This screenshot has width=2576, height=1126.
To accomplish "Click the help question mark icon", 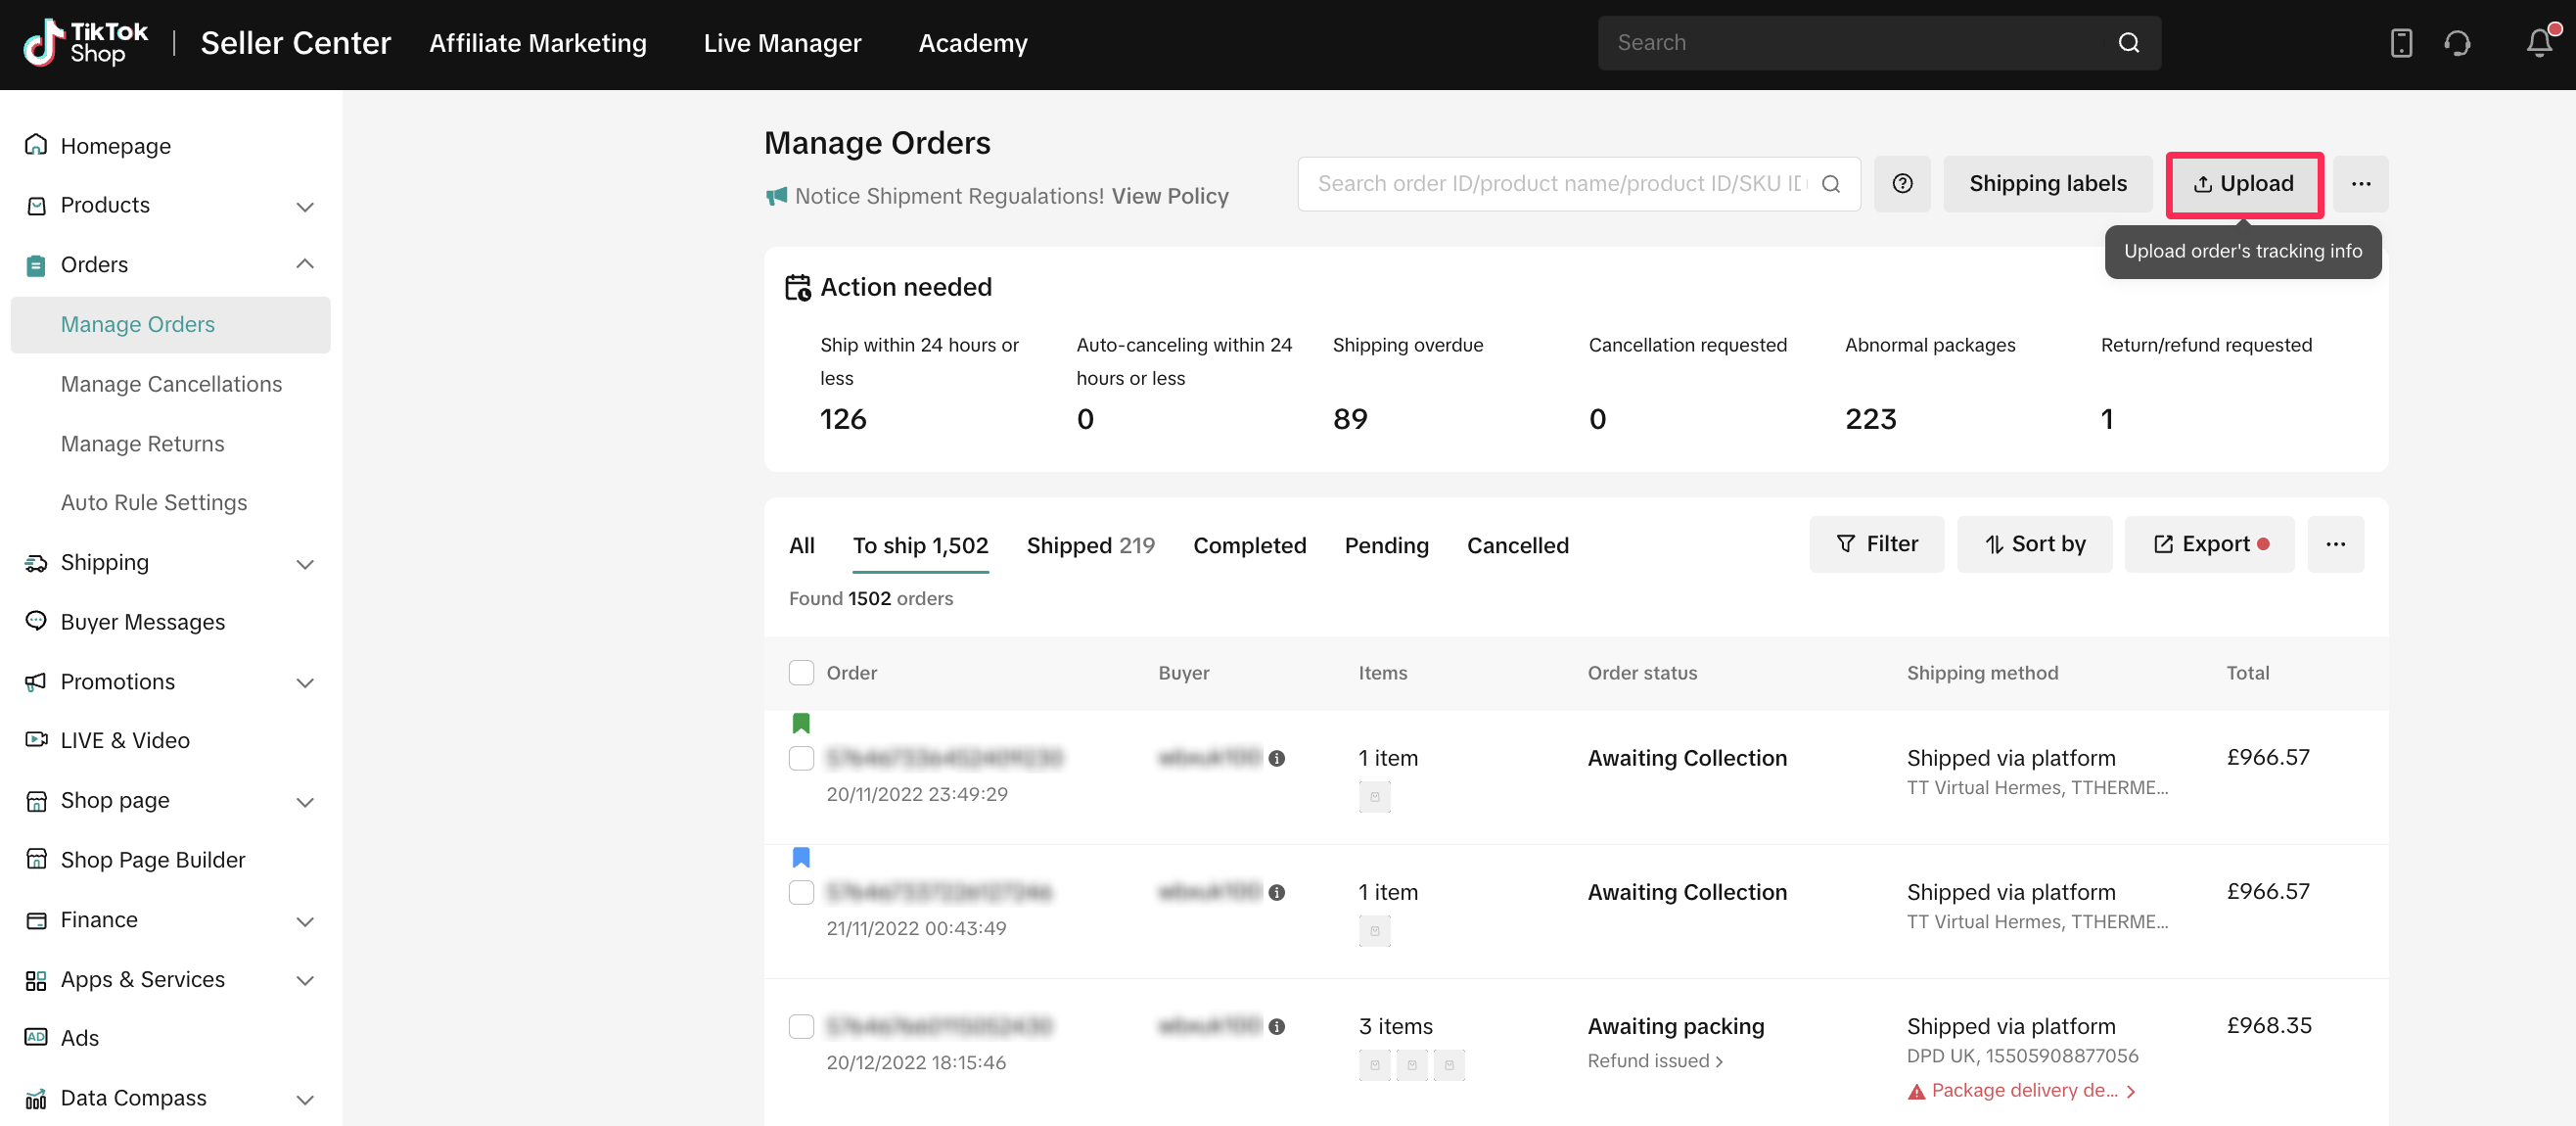I will tap(1902, 184).
